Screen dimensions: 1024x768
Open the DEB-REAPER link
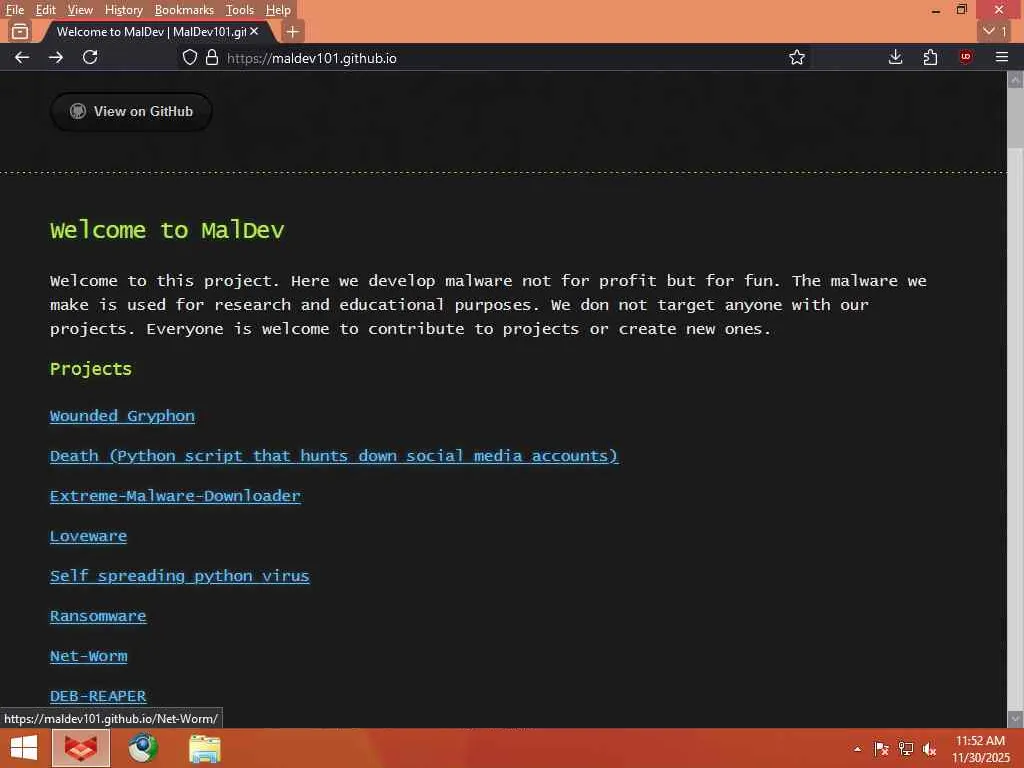[x=98, y=696]
